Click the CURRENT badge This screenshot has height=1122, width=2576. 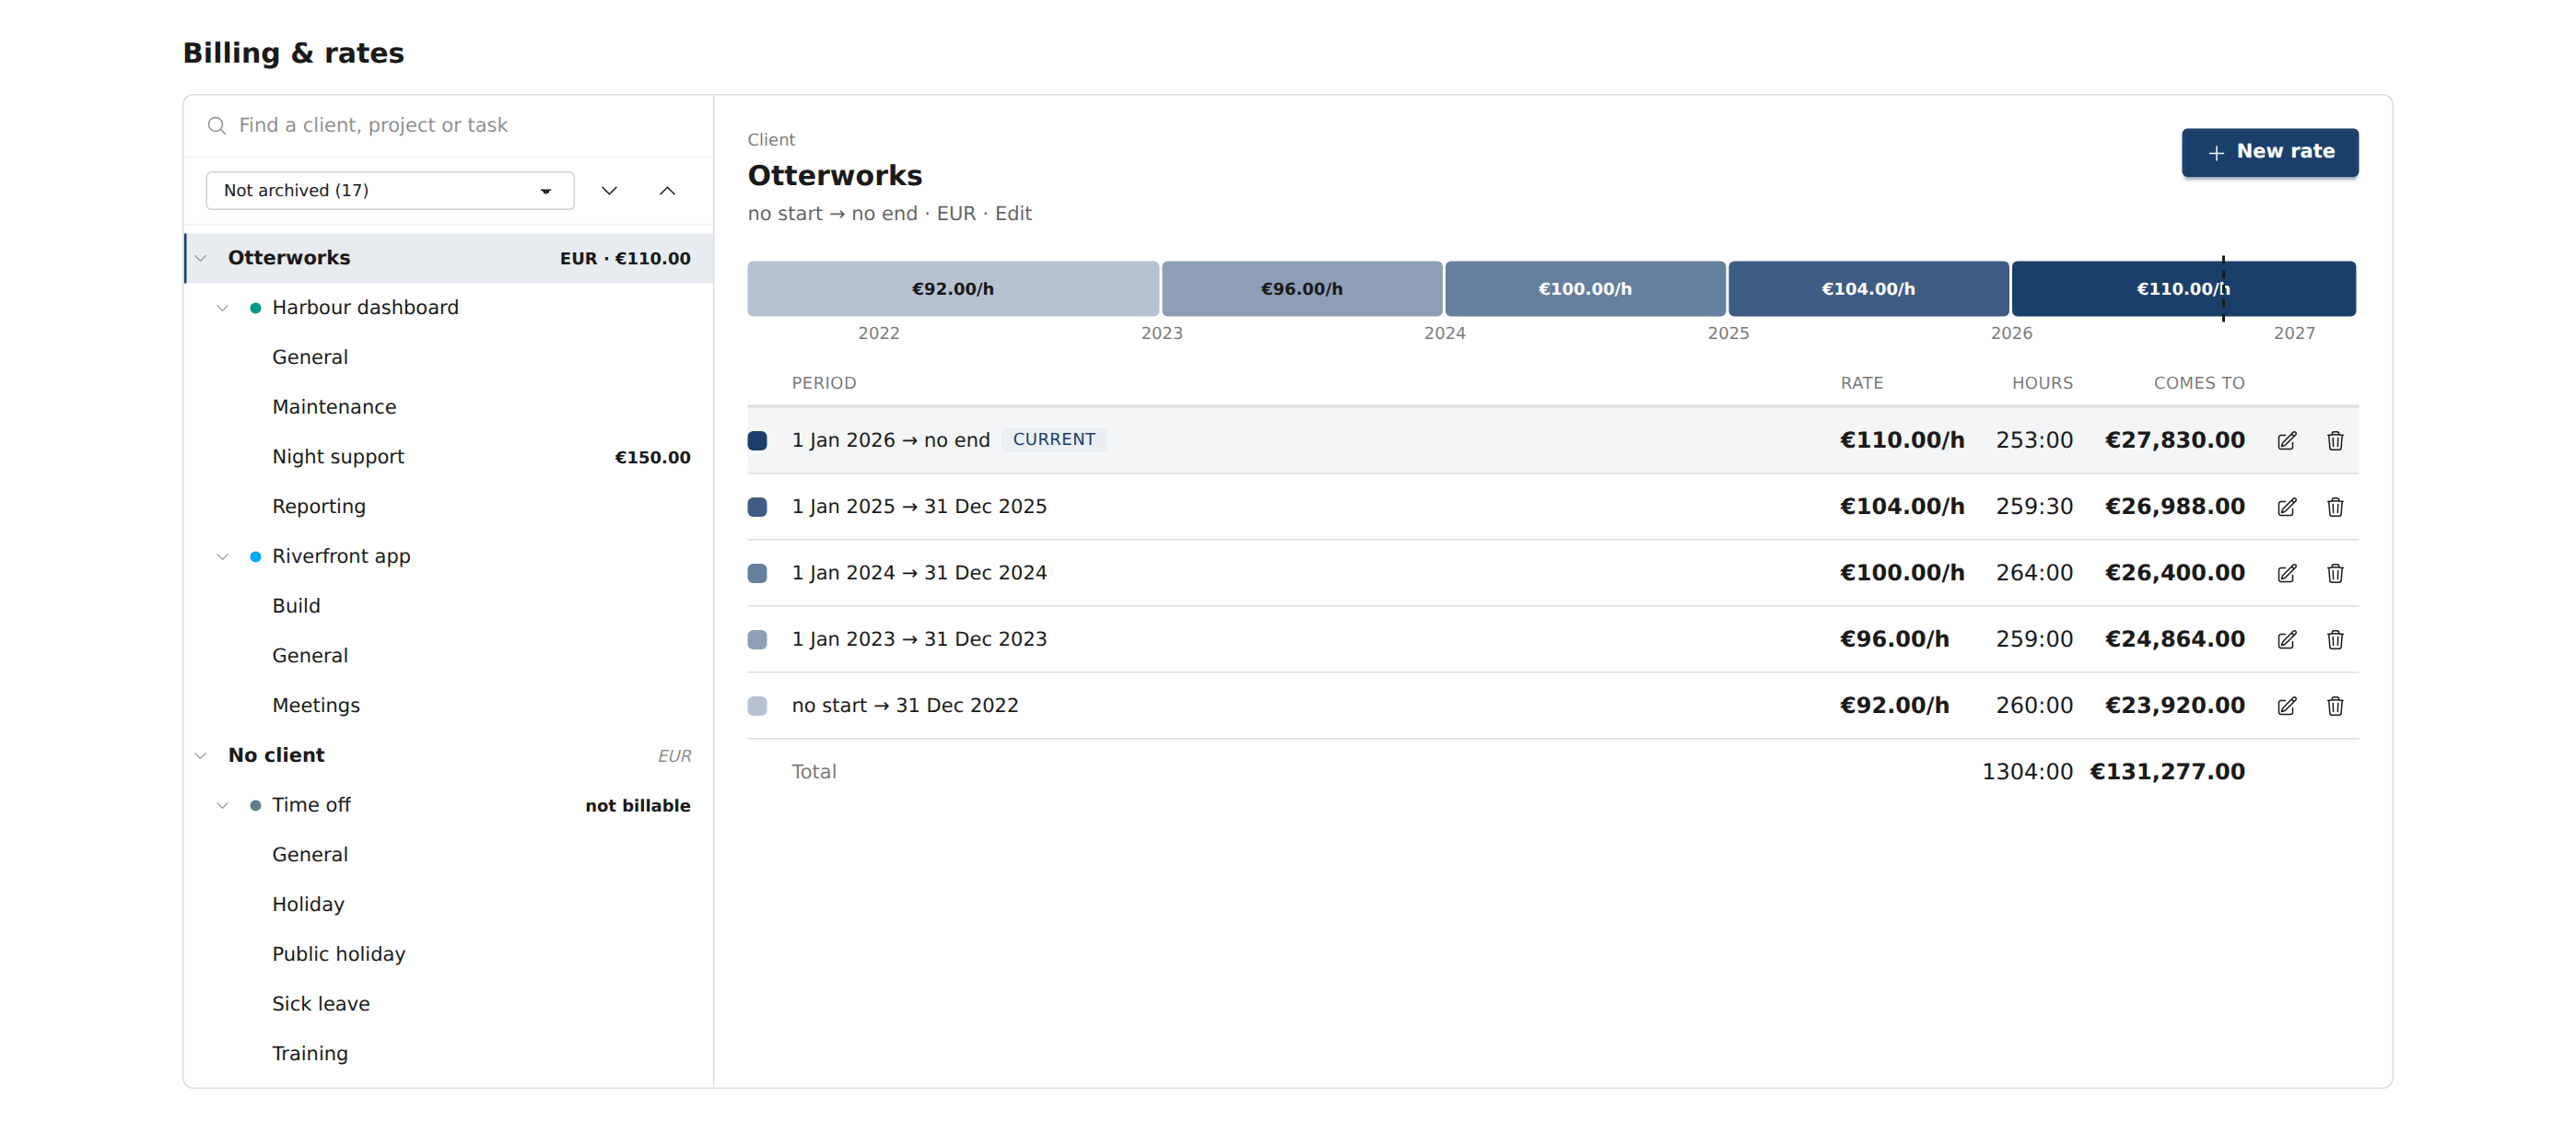(x=1054, y=440)
